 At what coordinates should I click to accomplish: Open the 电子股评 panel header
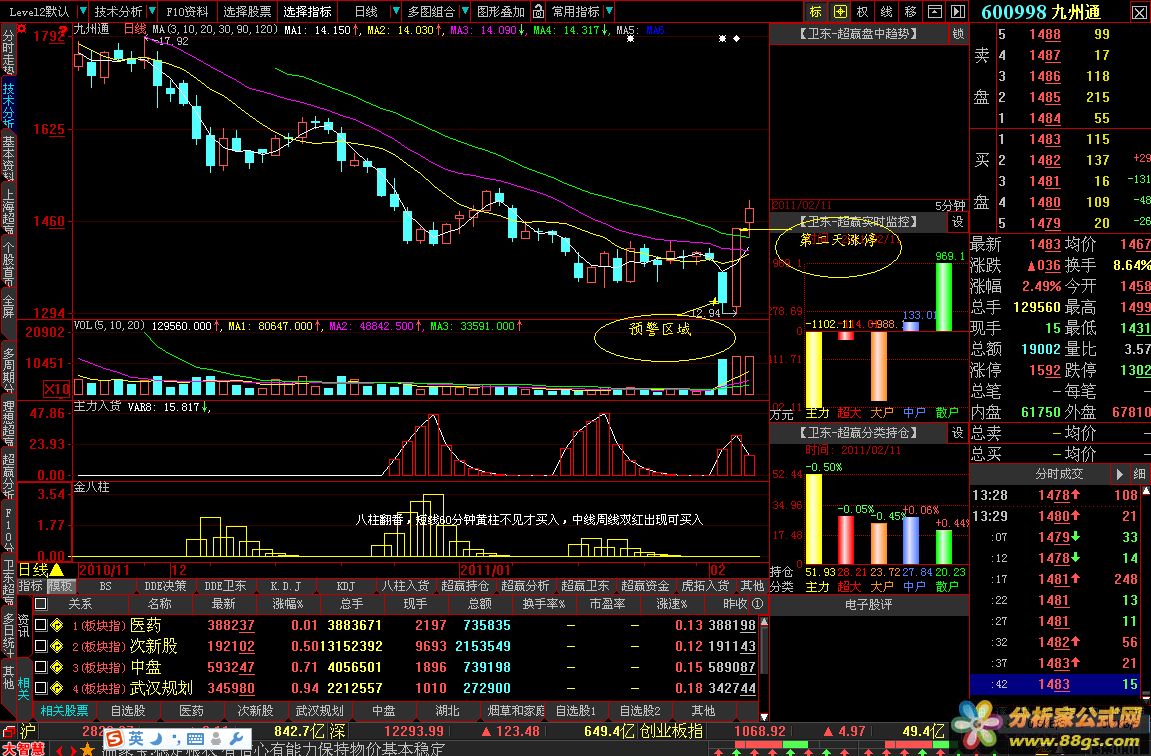click(869, 604)
